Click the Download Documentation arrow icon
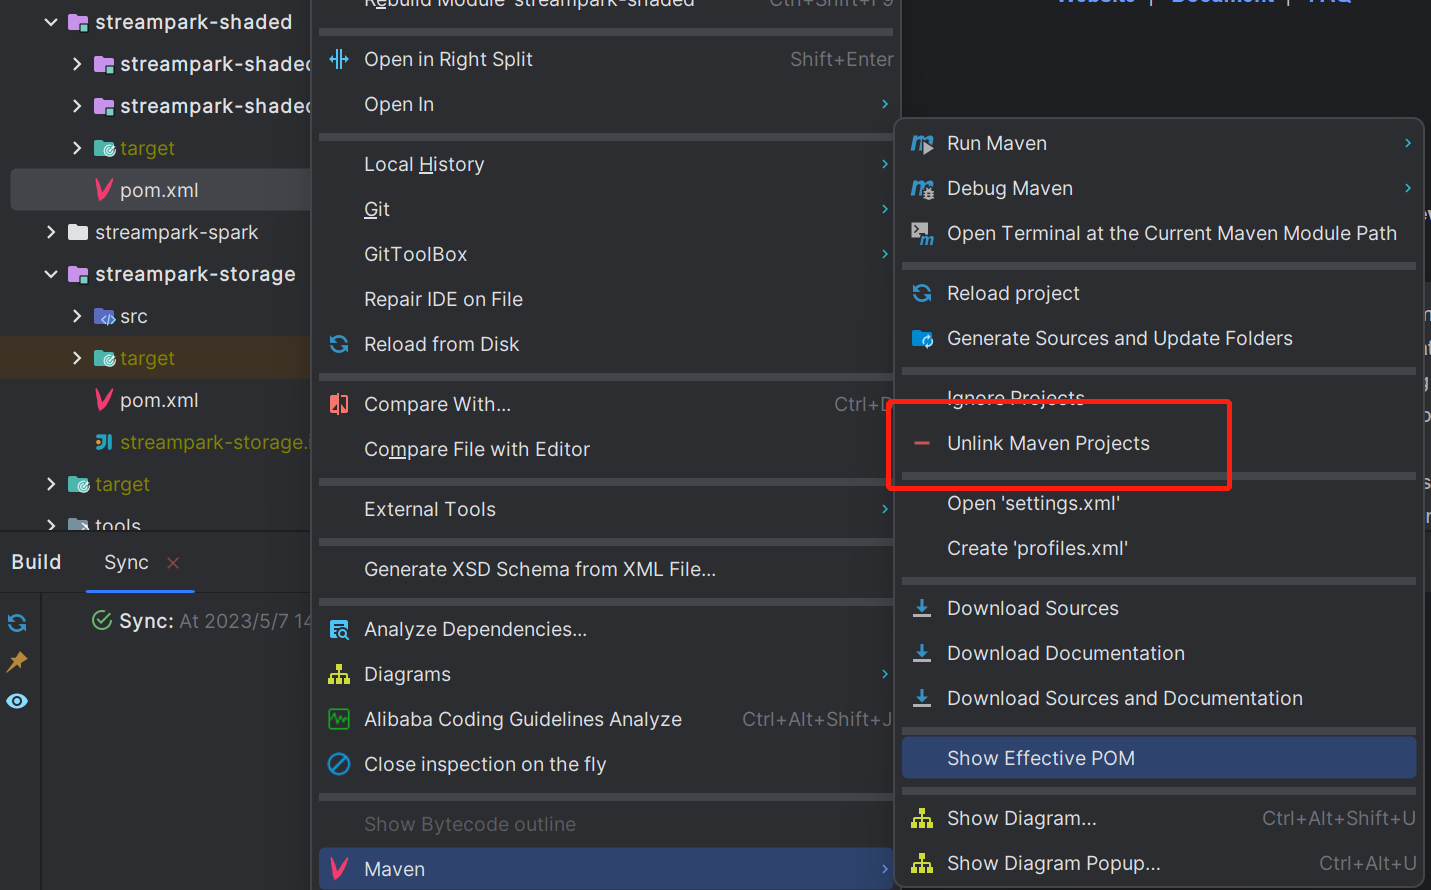 (922, 653)
